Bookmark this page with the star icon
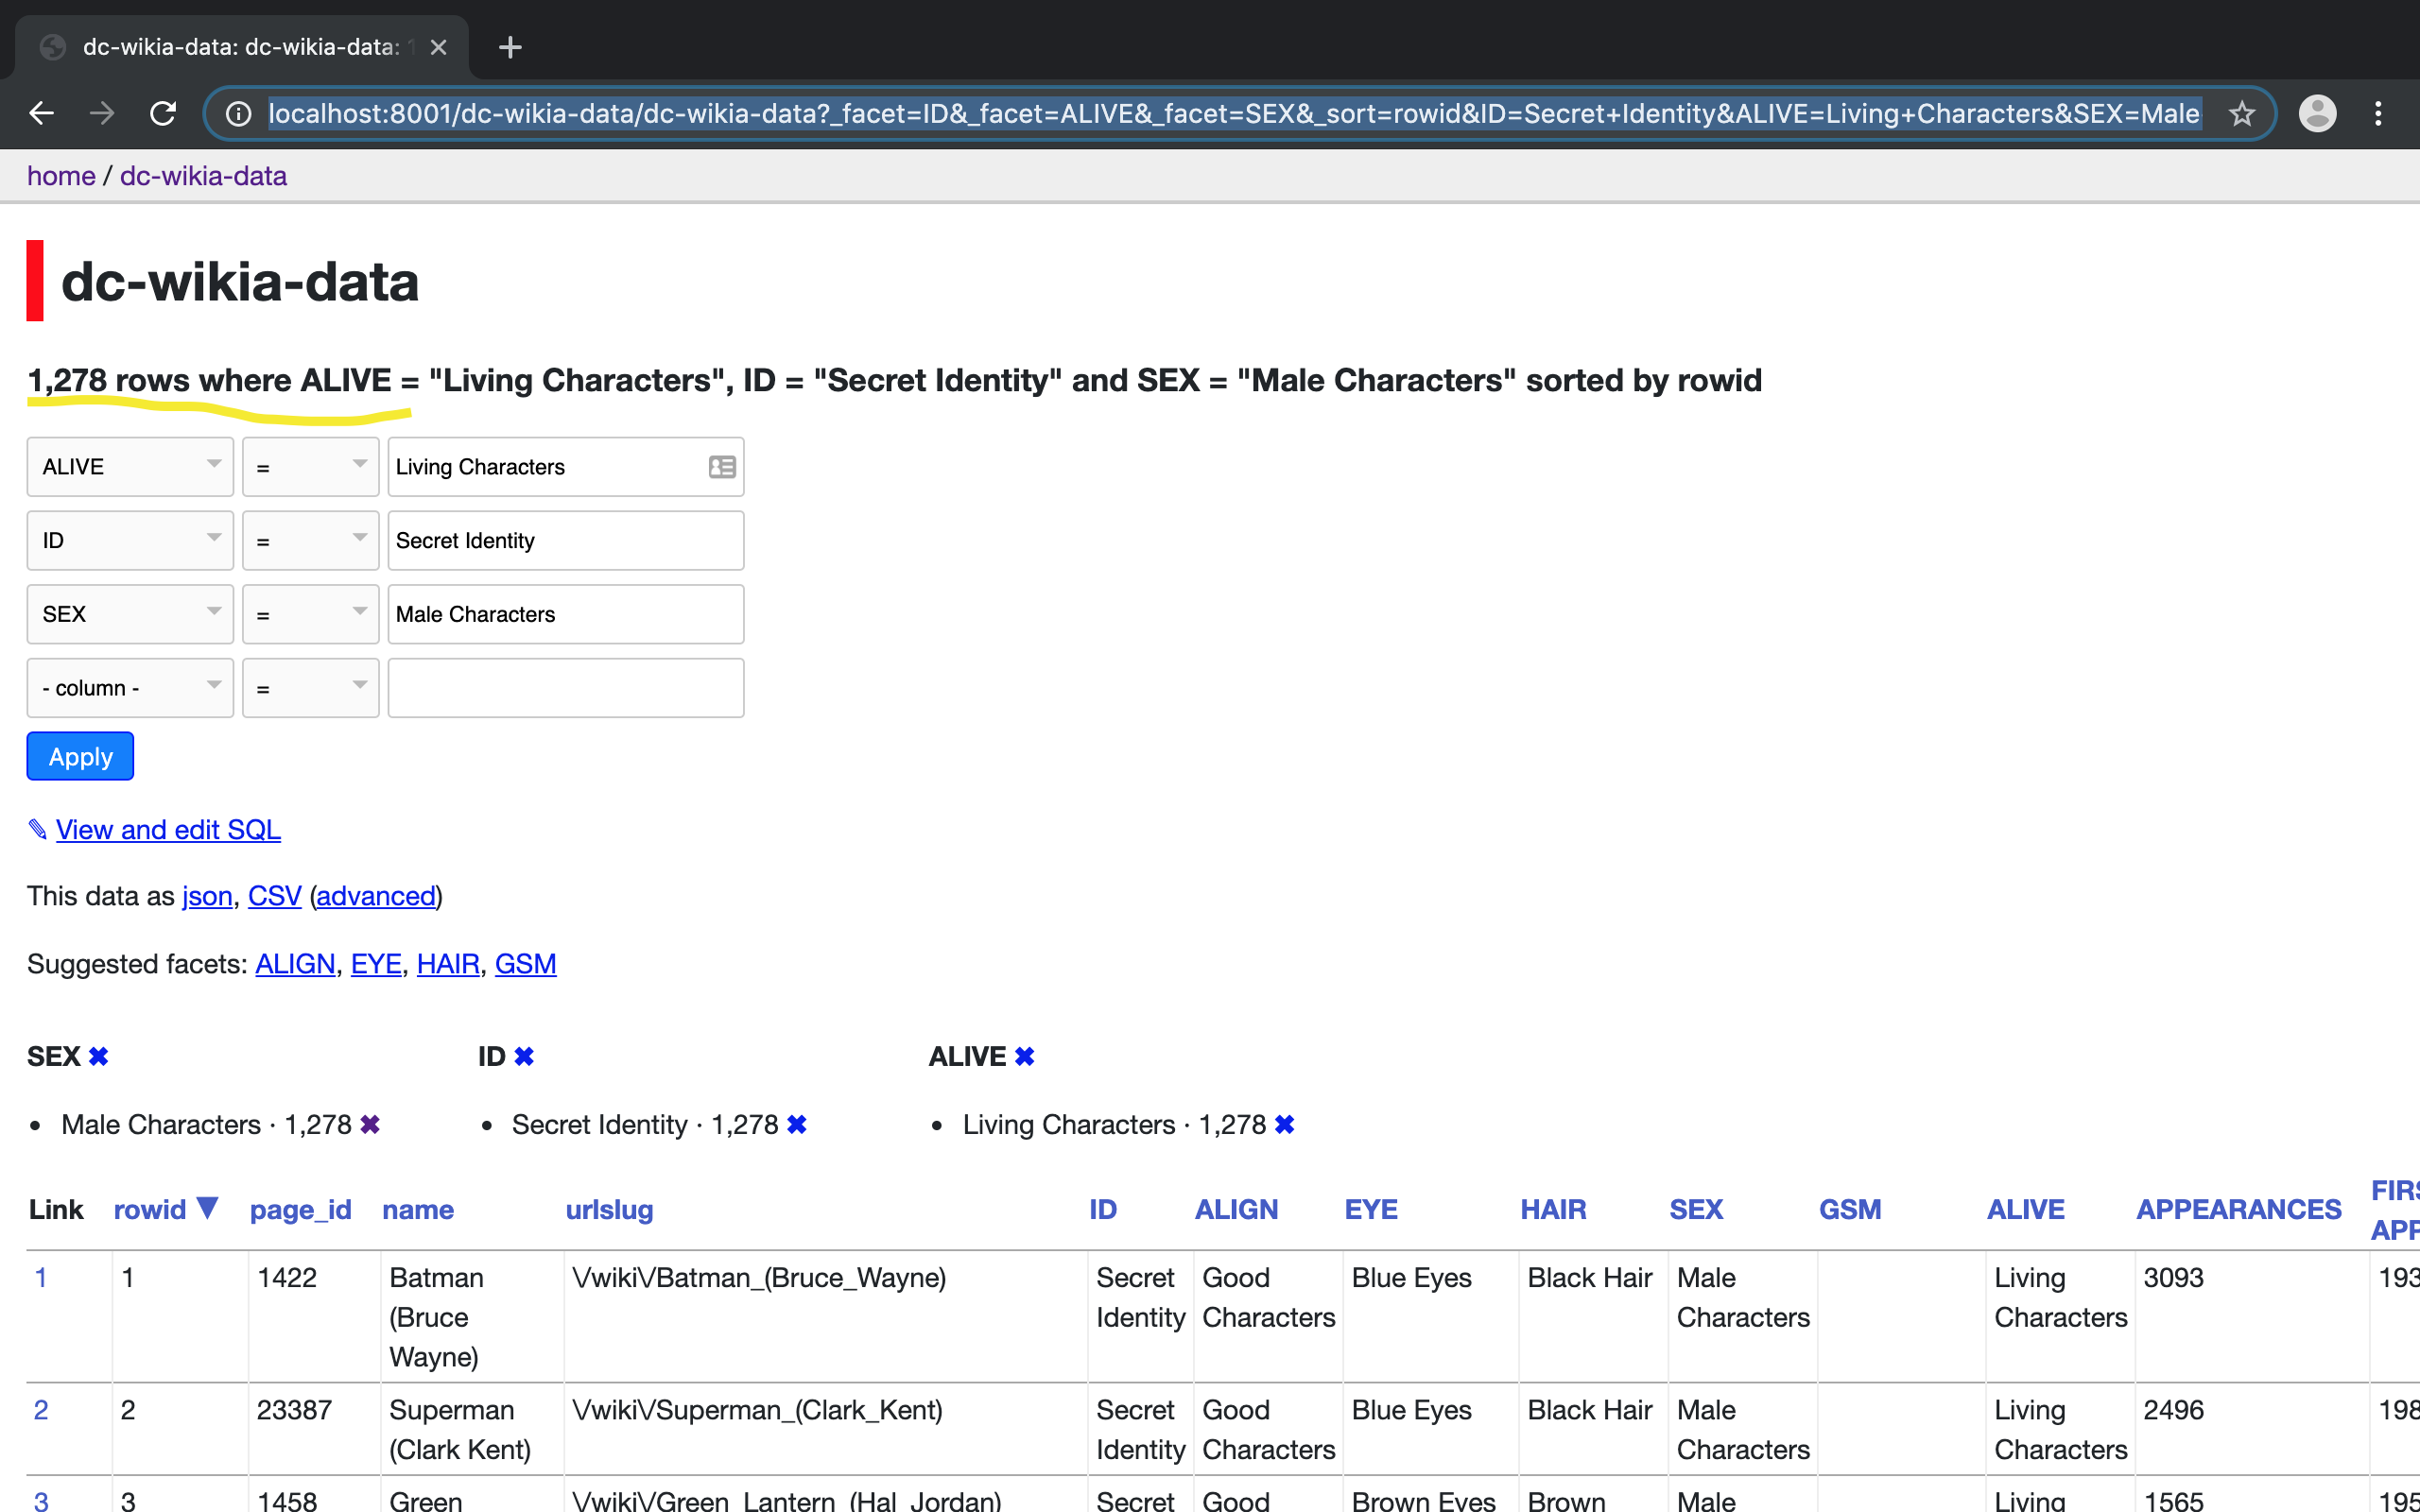2420x1512 pixels. [x=2242, y=113]
